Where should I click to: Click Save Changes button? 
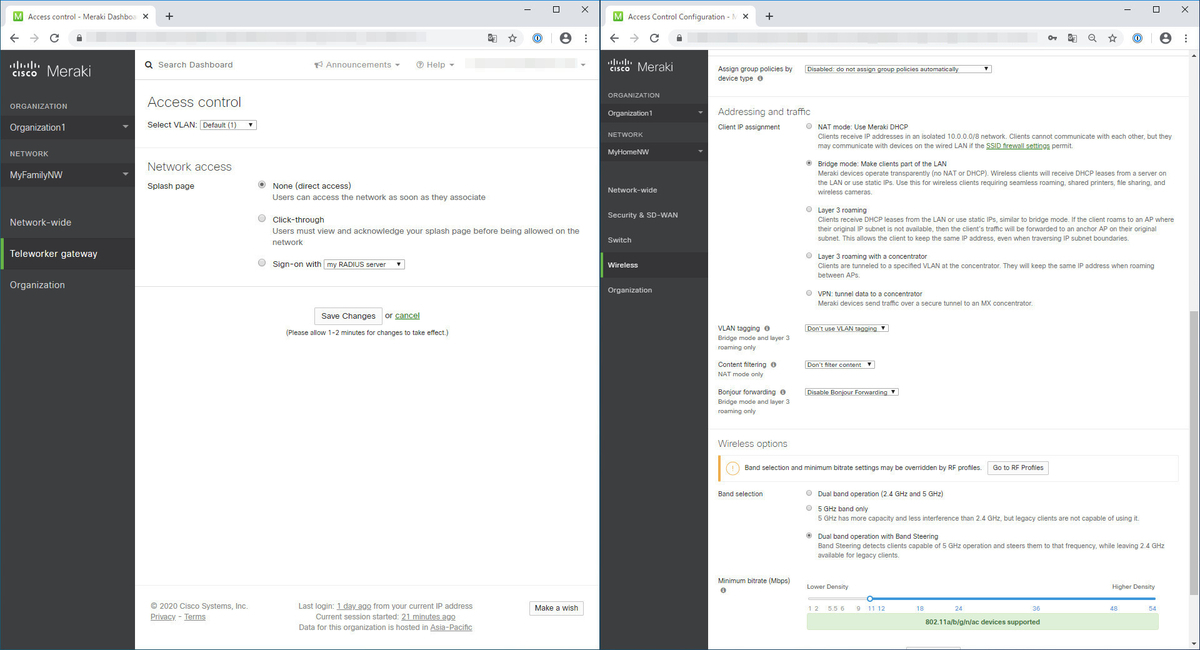click(348, 316)
